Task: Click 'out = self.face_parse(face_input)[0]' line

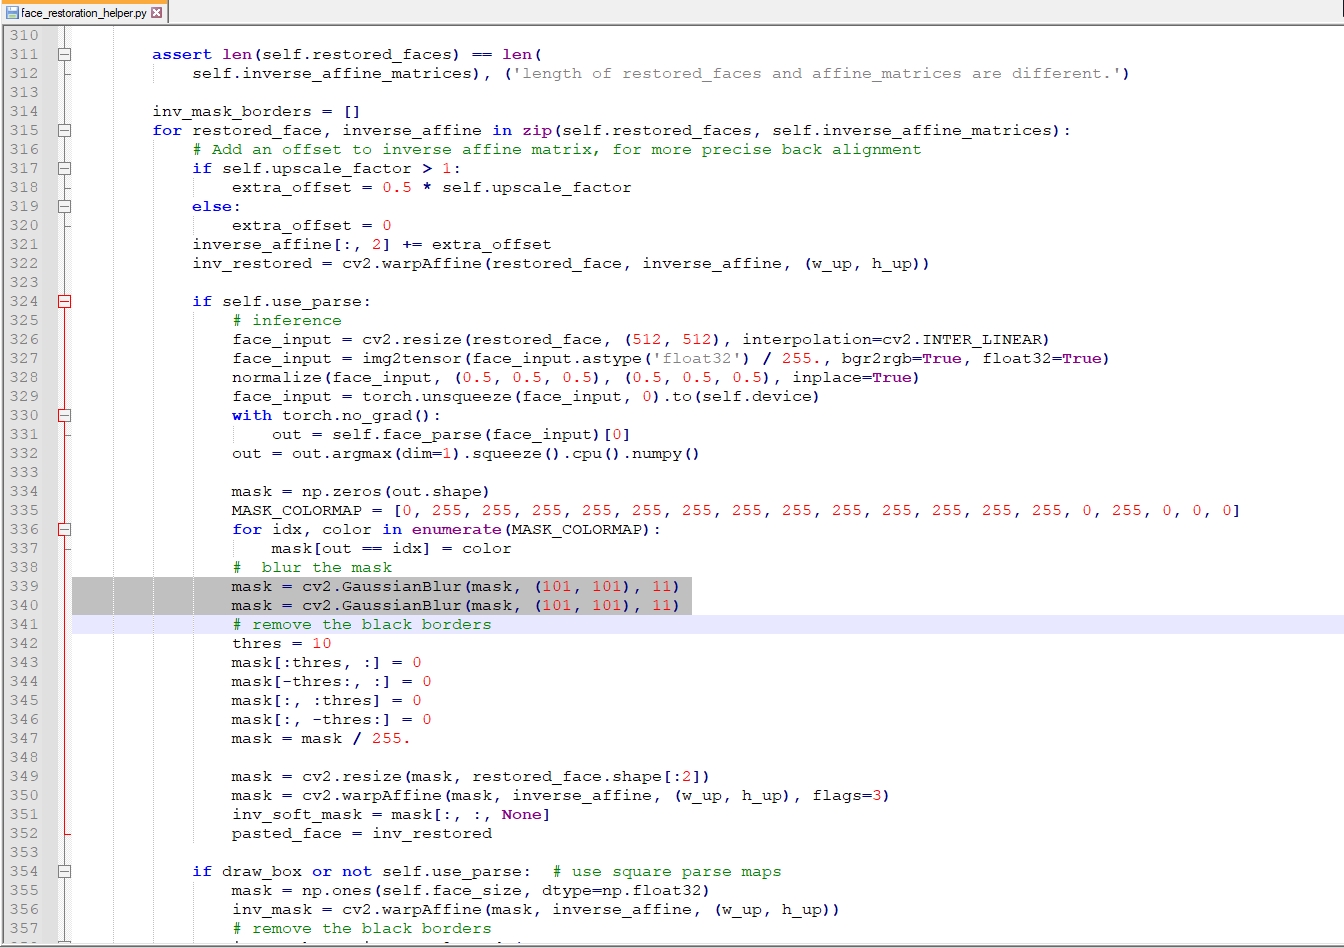Action: click(451, 435)
